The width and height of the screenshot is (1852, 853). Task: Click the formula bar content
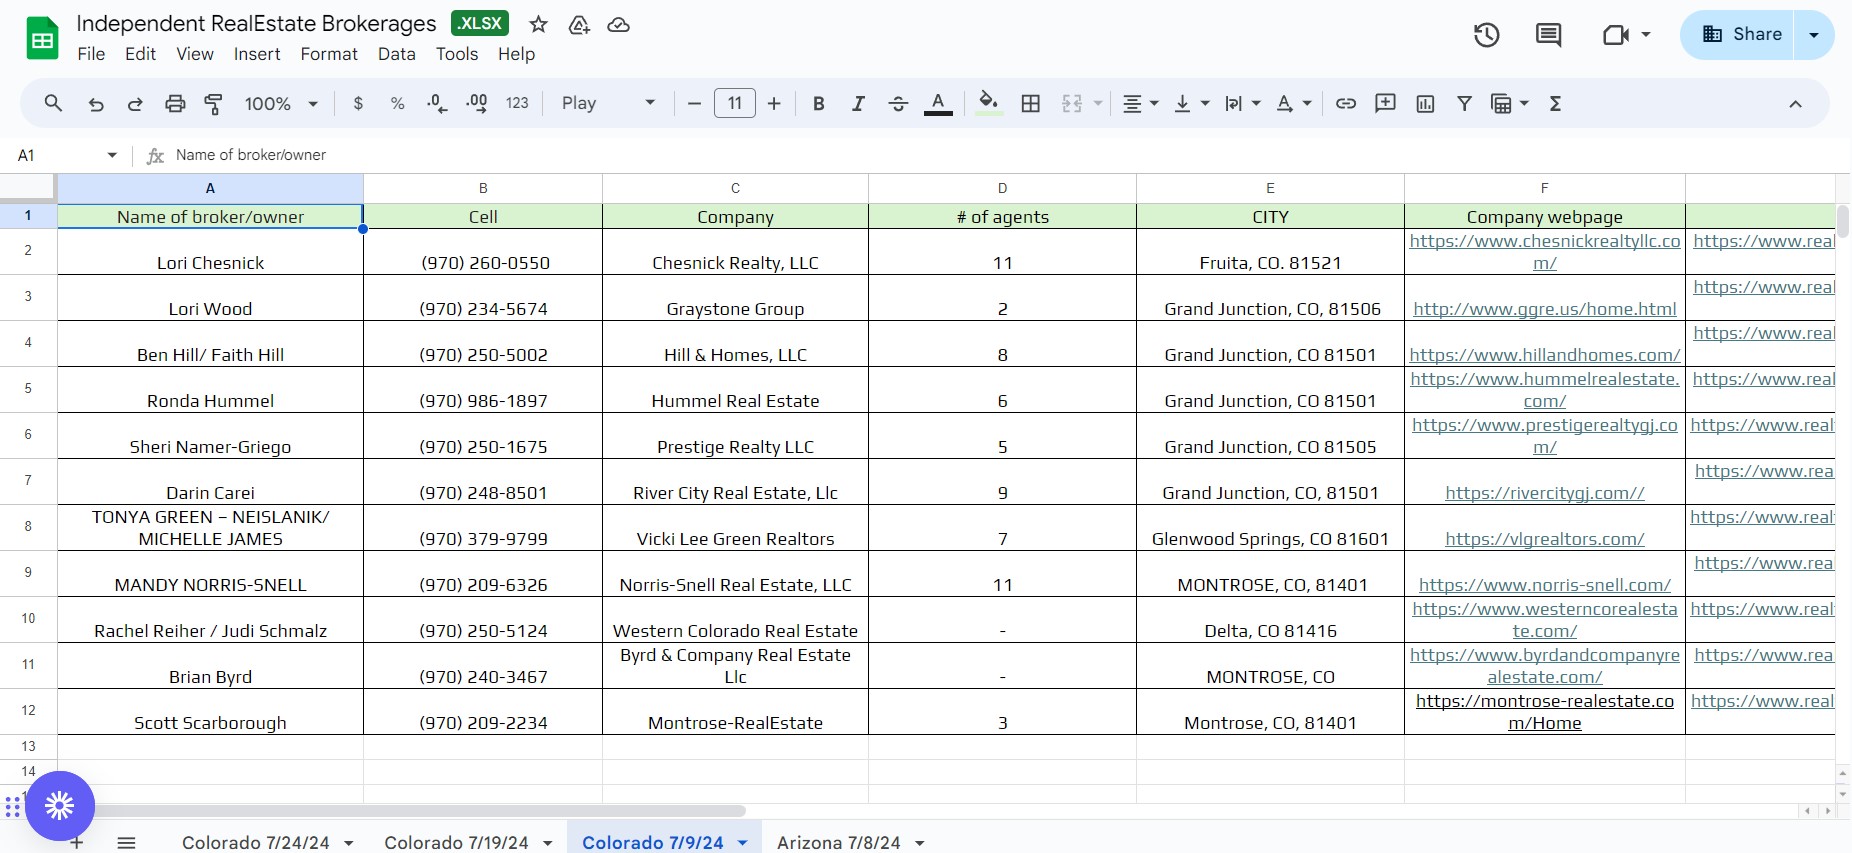pyautogui.click(x=251, y=155)
